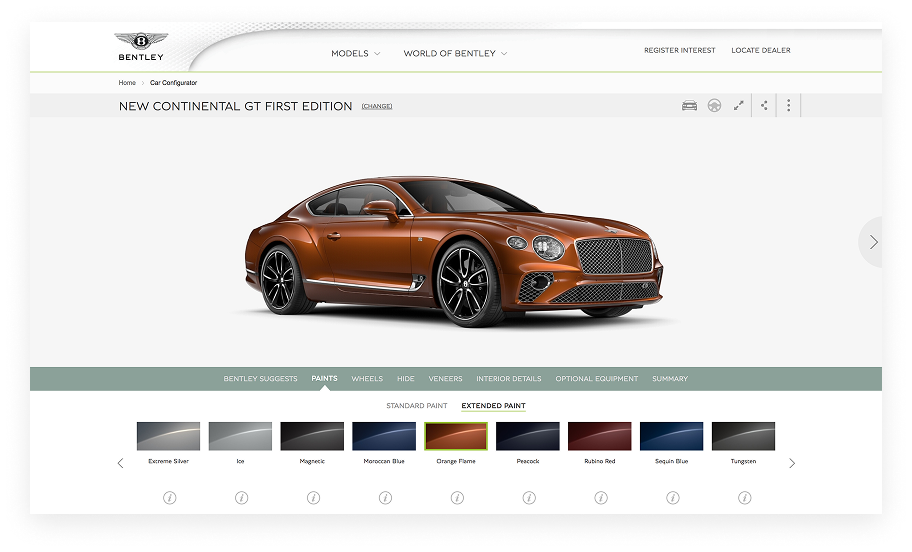Open info icon for Moroccan Blue
The image size is (912, 552).
pyautogui.click(x=385, y=498)
